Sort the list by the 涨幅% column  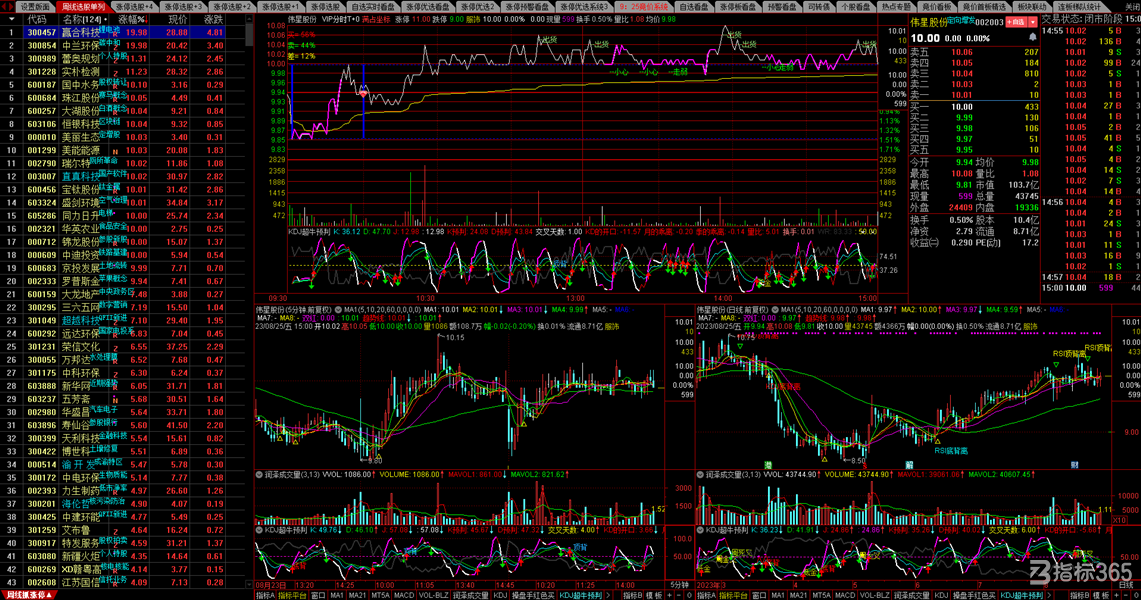point(132,20)
